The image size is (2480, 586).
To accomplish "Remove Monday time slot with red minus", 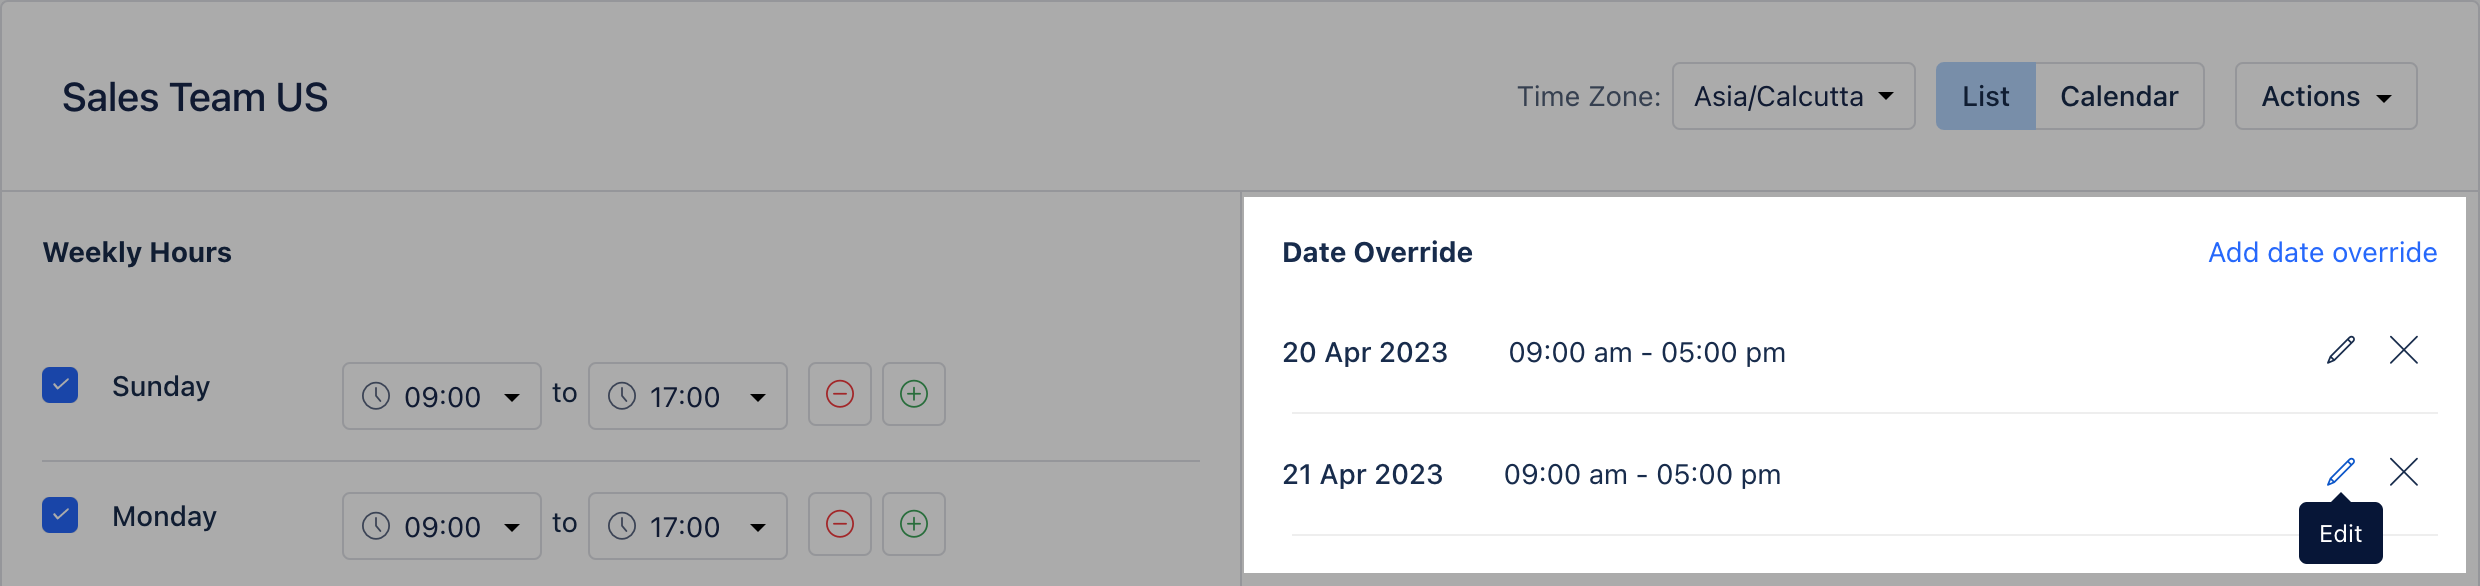I will [840, 524].
